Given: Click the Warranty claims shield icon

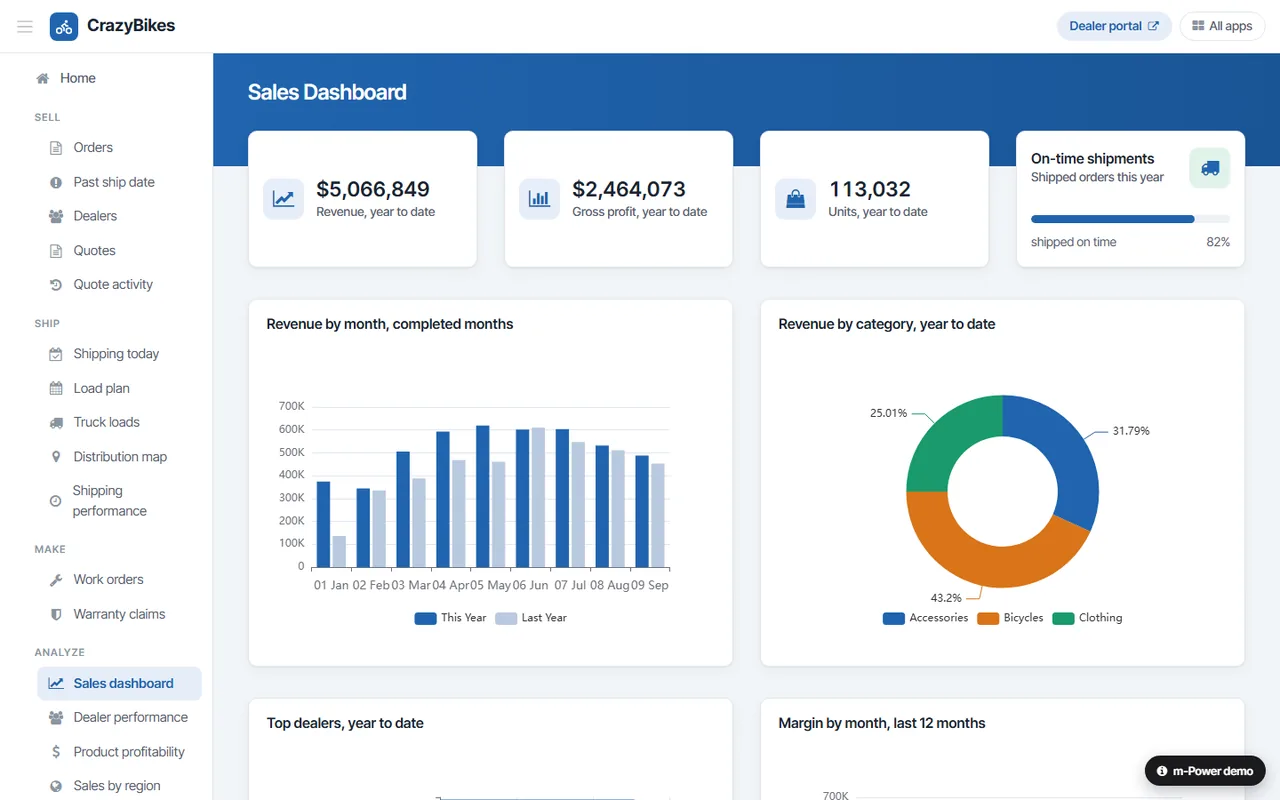Looking at the screenshot, I should 56,614.
